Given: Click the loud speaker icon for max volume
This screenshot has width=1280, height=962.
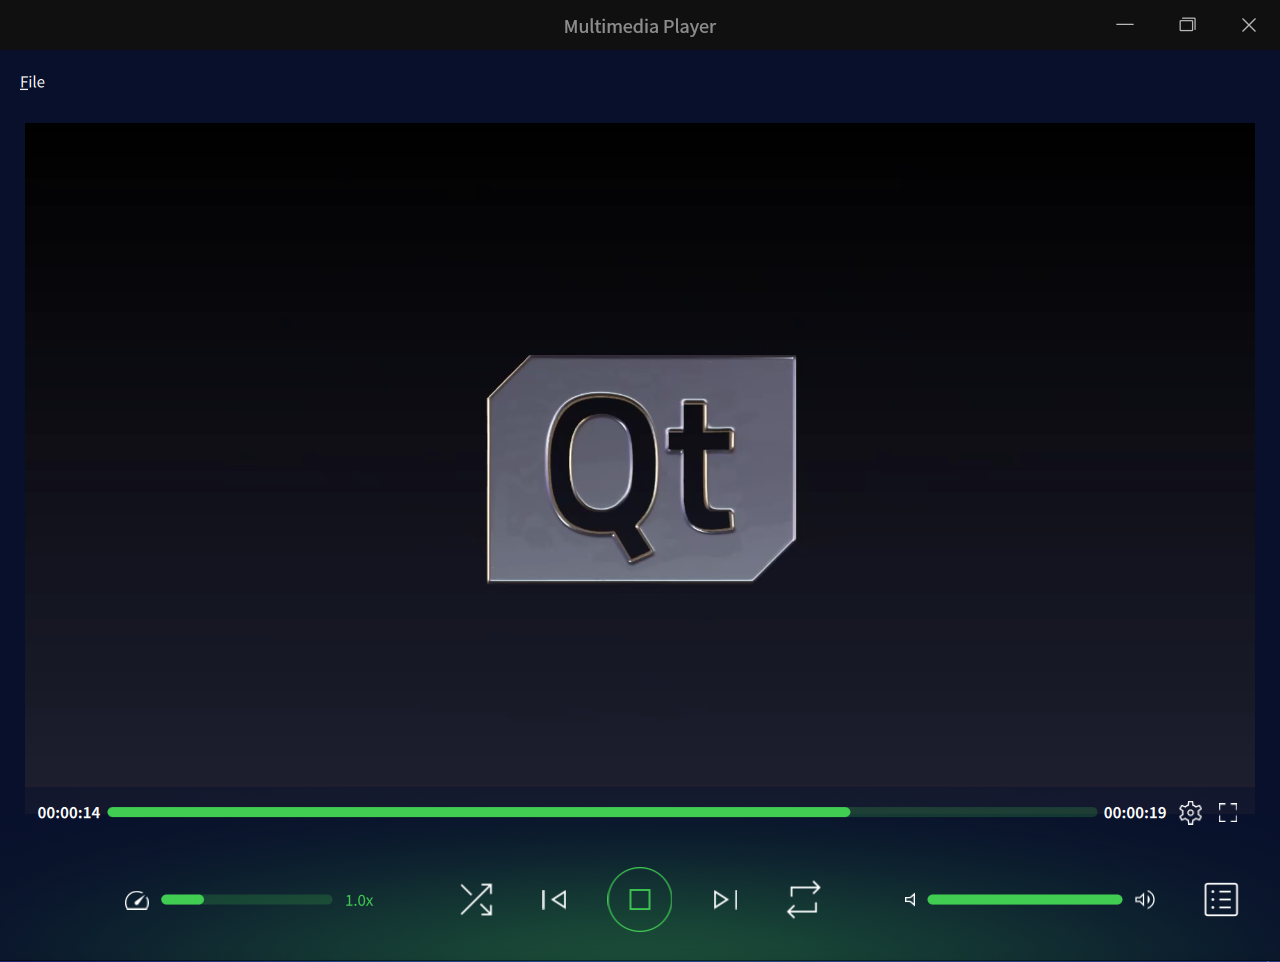Looking at the screenshot, I should [x=1145, y=900].
